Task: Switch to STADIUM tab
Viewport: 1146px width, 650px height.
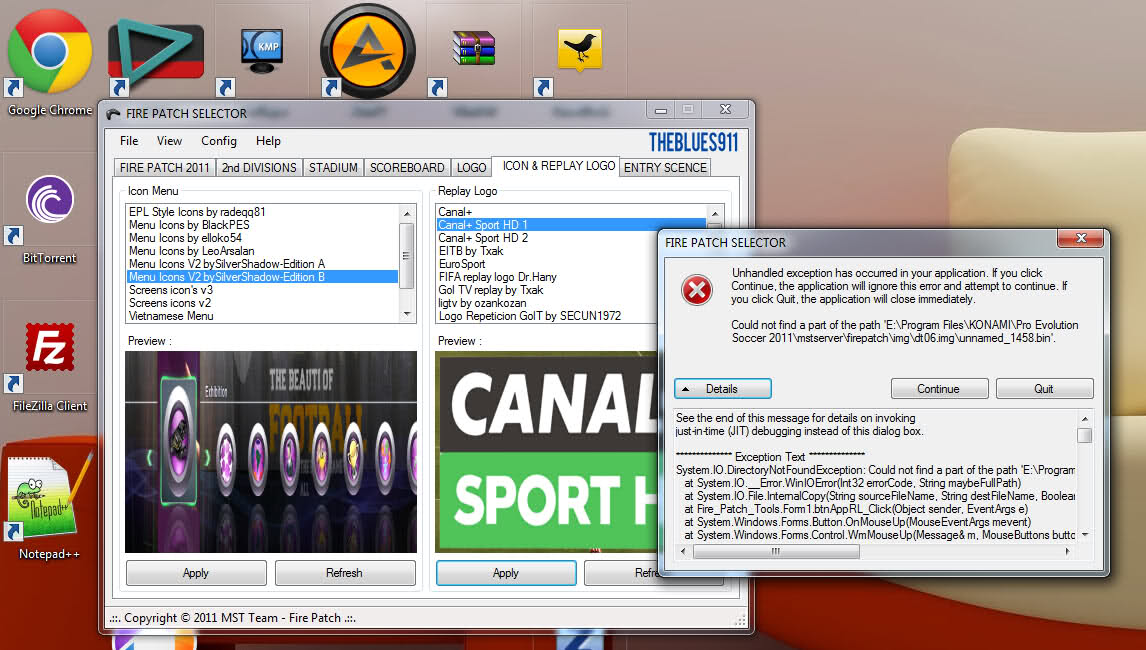Action: tap(333, 167)
